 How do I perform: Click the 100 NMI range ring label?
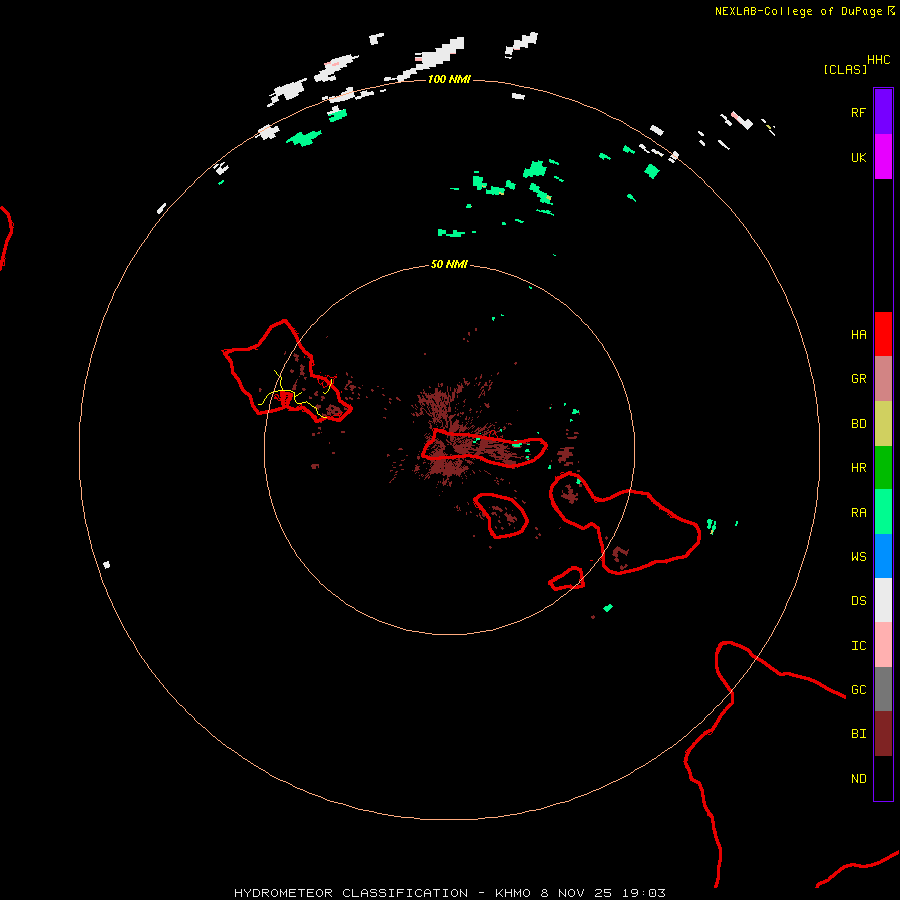[449, 79]
